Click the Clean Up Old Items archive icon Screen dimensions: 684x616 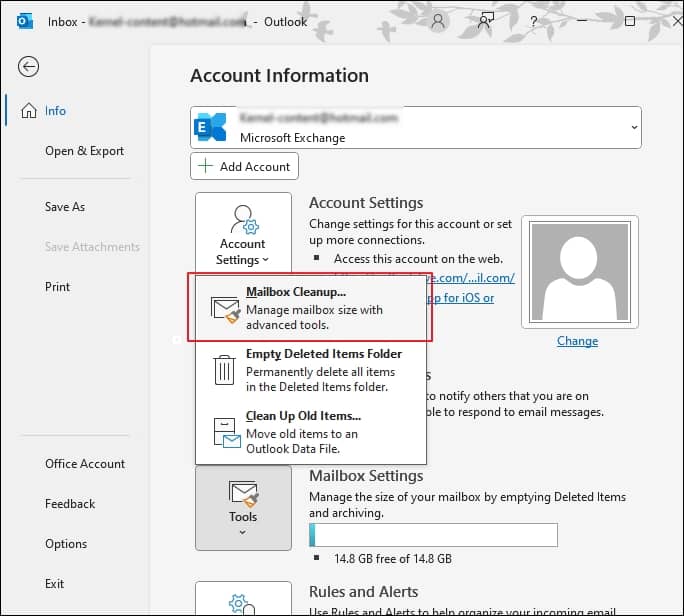point(227,433)
